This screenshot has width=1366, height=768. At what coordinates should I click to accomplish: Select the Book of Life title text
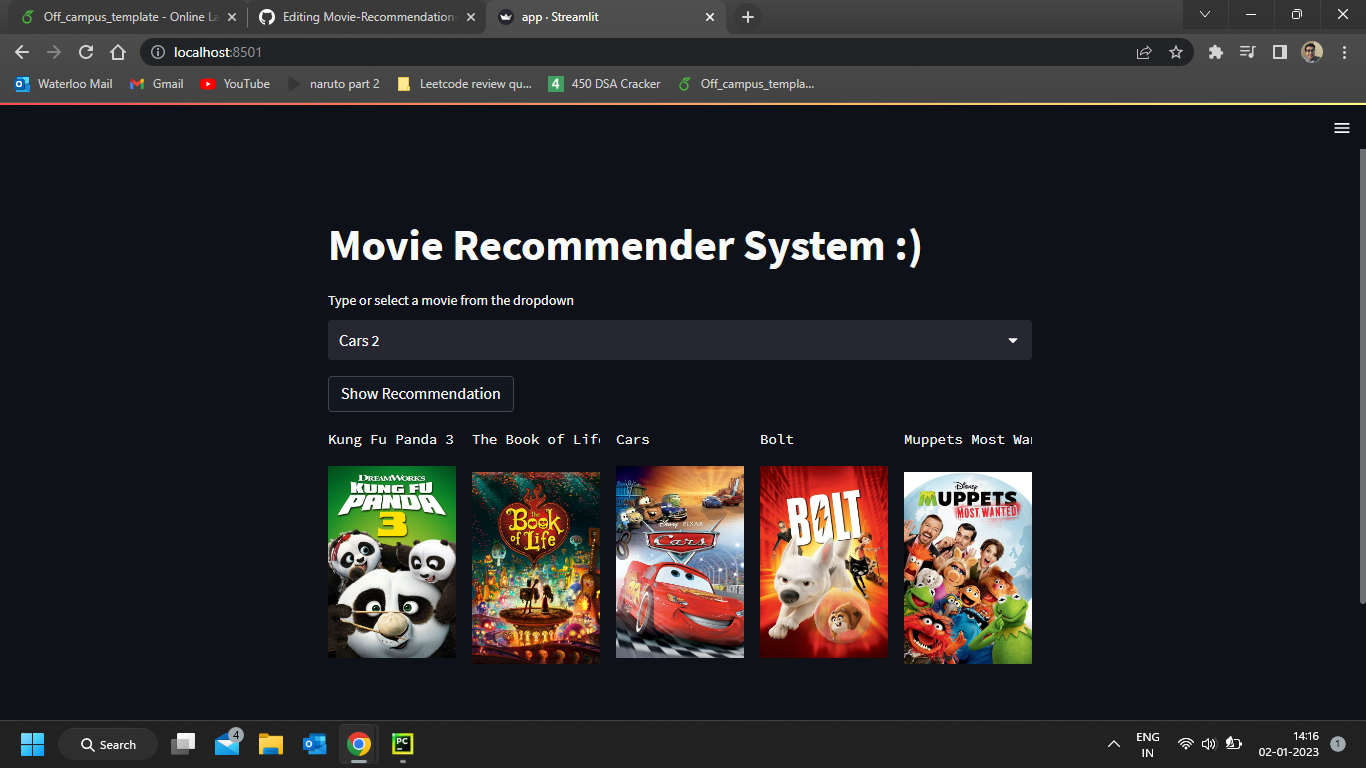coord(536,439)
